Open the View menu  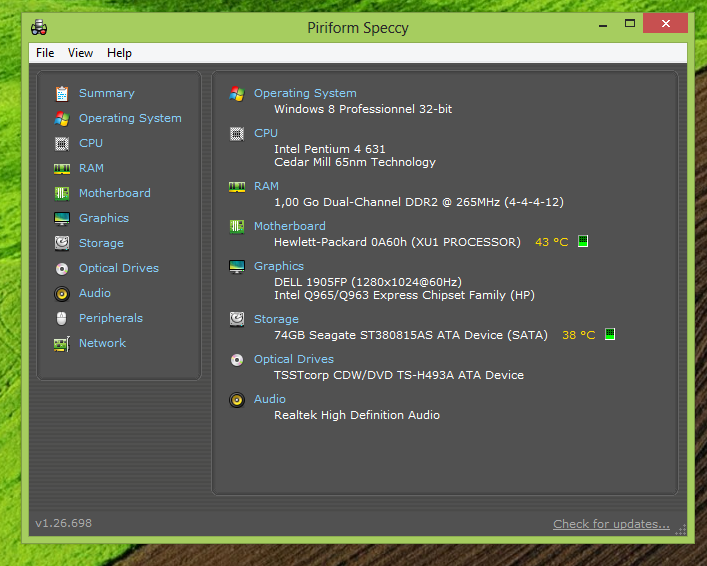[80, 53]
